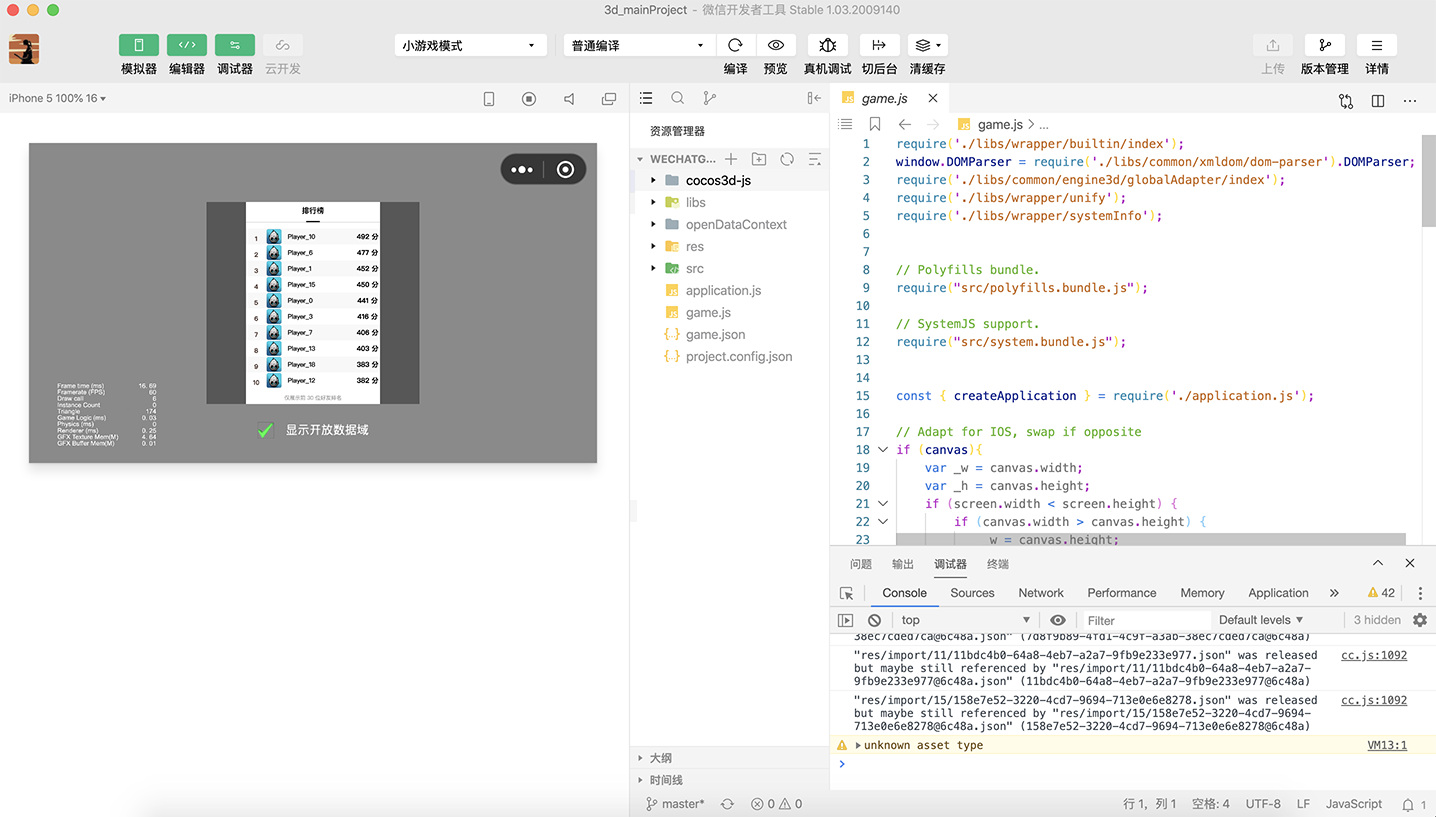Clear the console with the clear icon
This screenshot has width=1436, height=817.
tap(874, 620)
